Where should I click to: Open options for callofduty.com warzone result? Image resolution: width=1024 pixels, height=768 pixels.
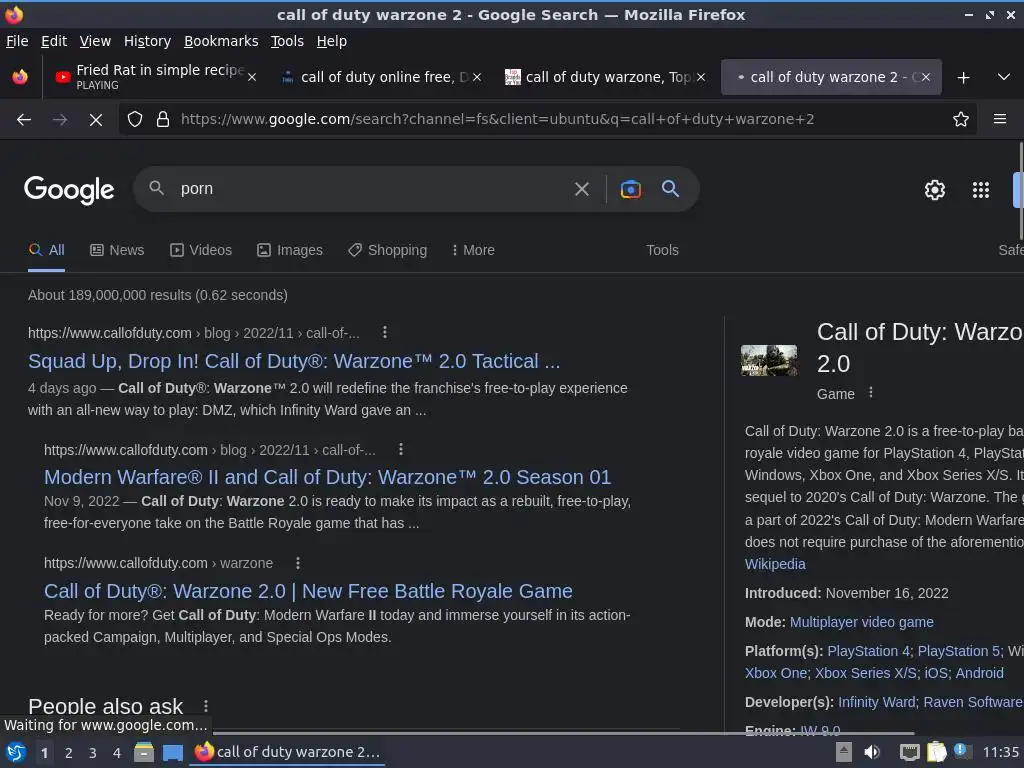point(298,563)
